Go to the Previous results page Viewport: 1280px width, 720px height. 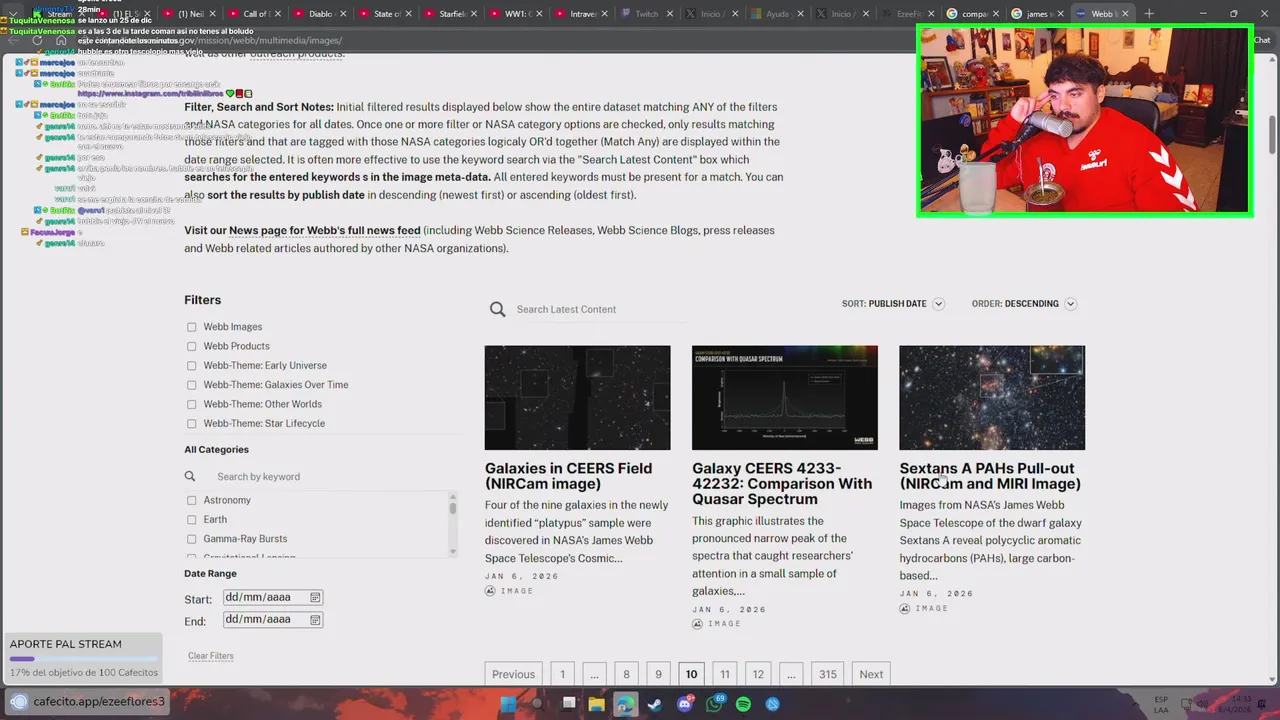coord(513,674)
